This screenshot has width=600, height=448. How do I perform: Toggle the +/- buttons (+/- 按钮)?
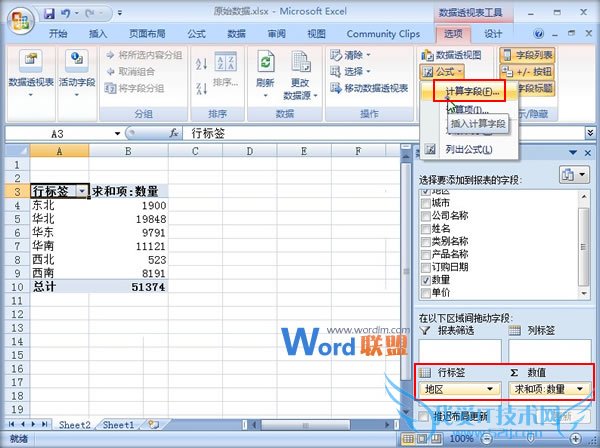527,72
